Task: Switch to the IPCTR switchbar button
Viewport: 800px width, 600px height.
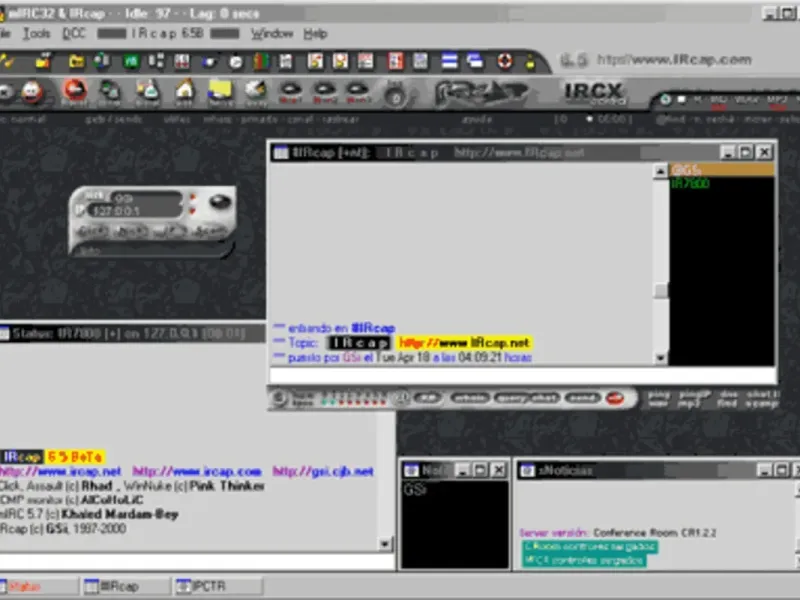Action: point(218,586)
